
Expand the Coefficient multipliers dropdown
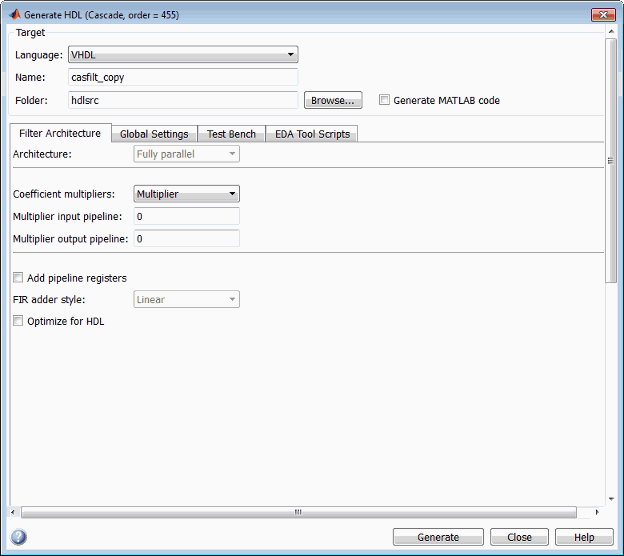pyautogui.click(x=186, y=194)
